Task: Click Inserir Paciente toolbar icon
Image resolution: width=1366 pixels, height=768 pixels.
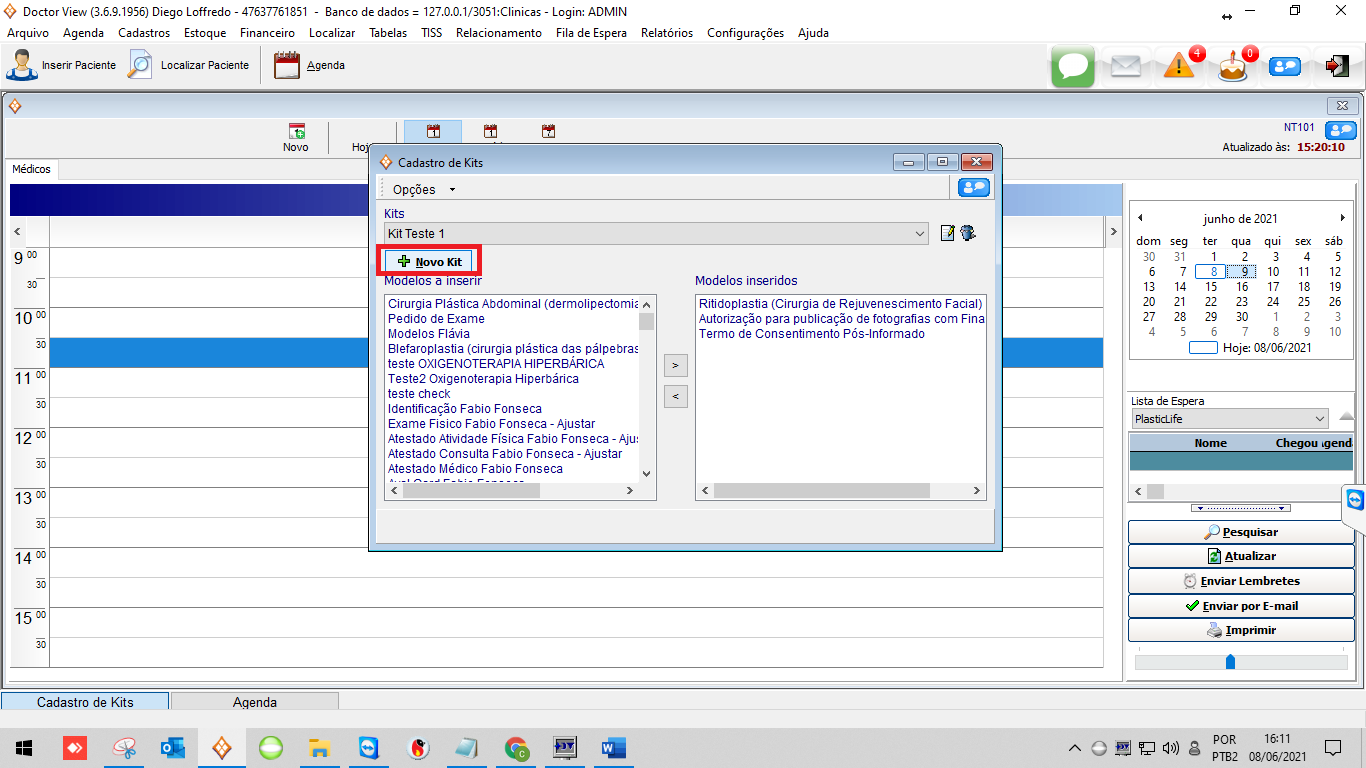Action: pyautogui.click(x=22, y=65)
